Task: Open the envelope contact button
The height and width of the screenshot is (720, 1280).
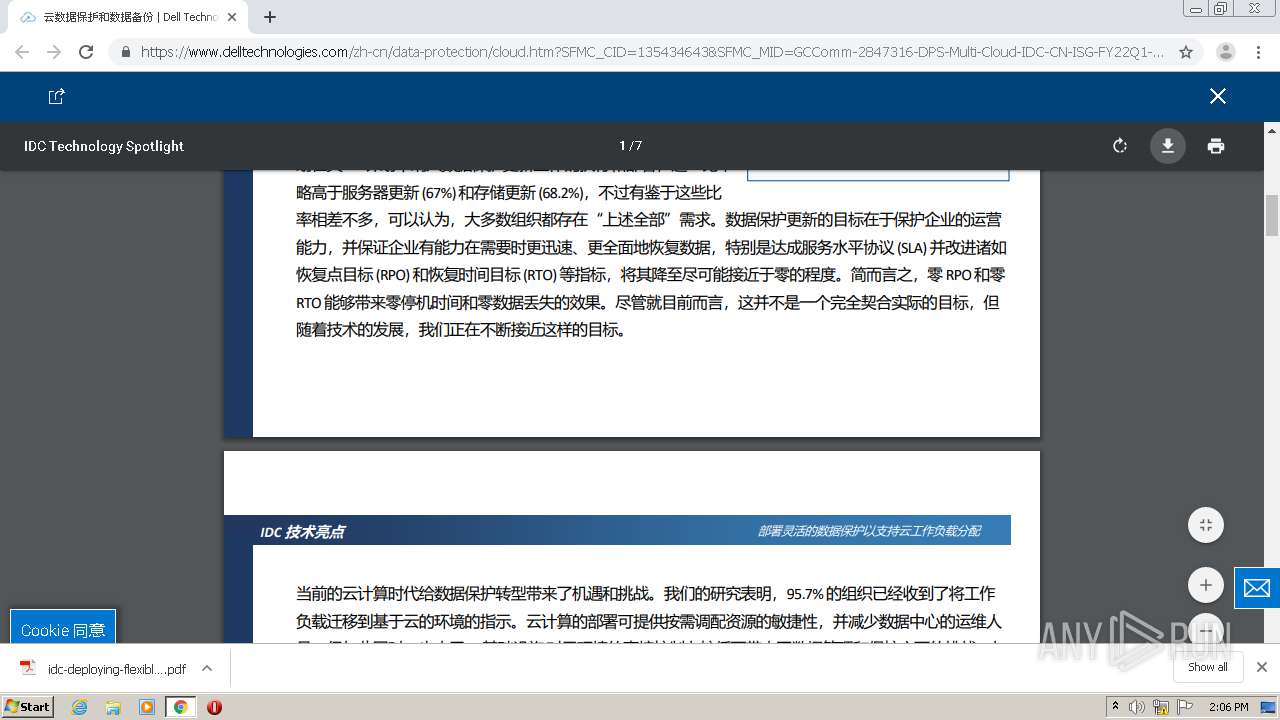Action: 1257,588
